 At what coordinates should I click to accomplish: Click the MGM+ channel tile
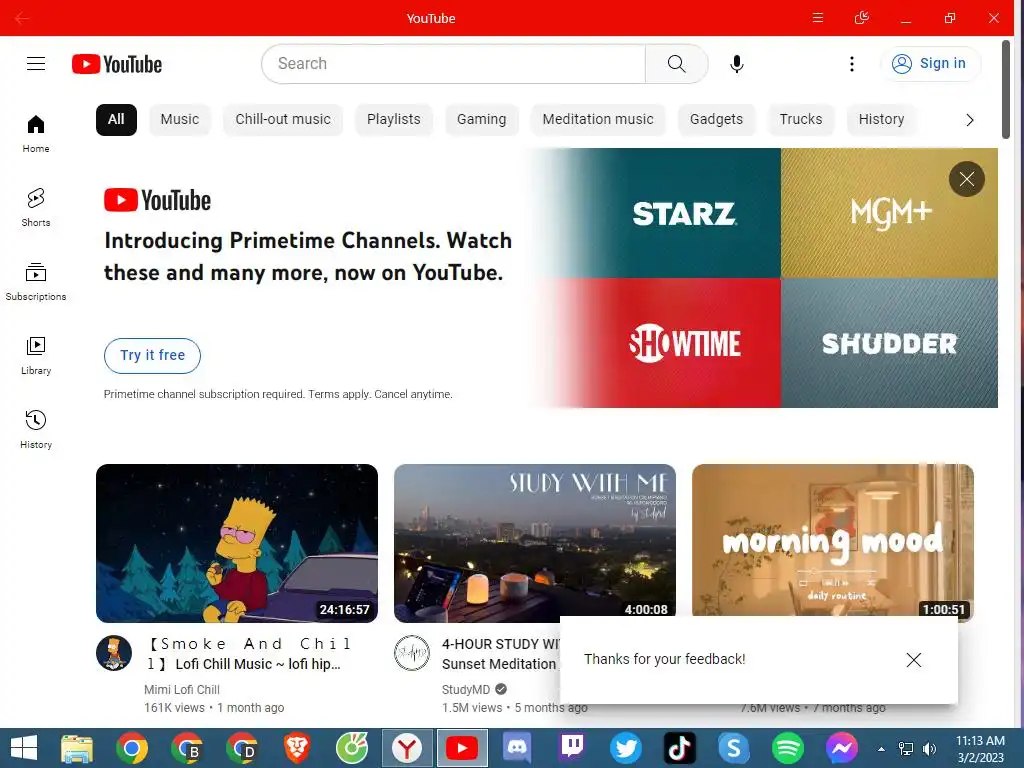[x=889, y=213]
